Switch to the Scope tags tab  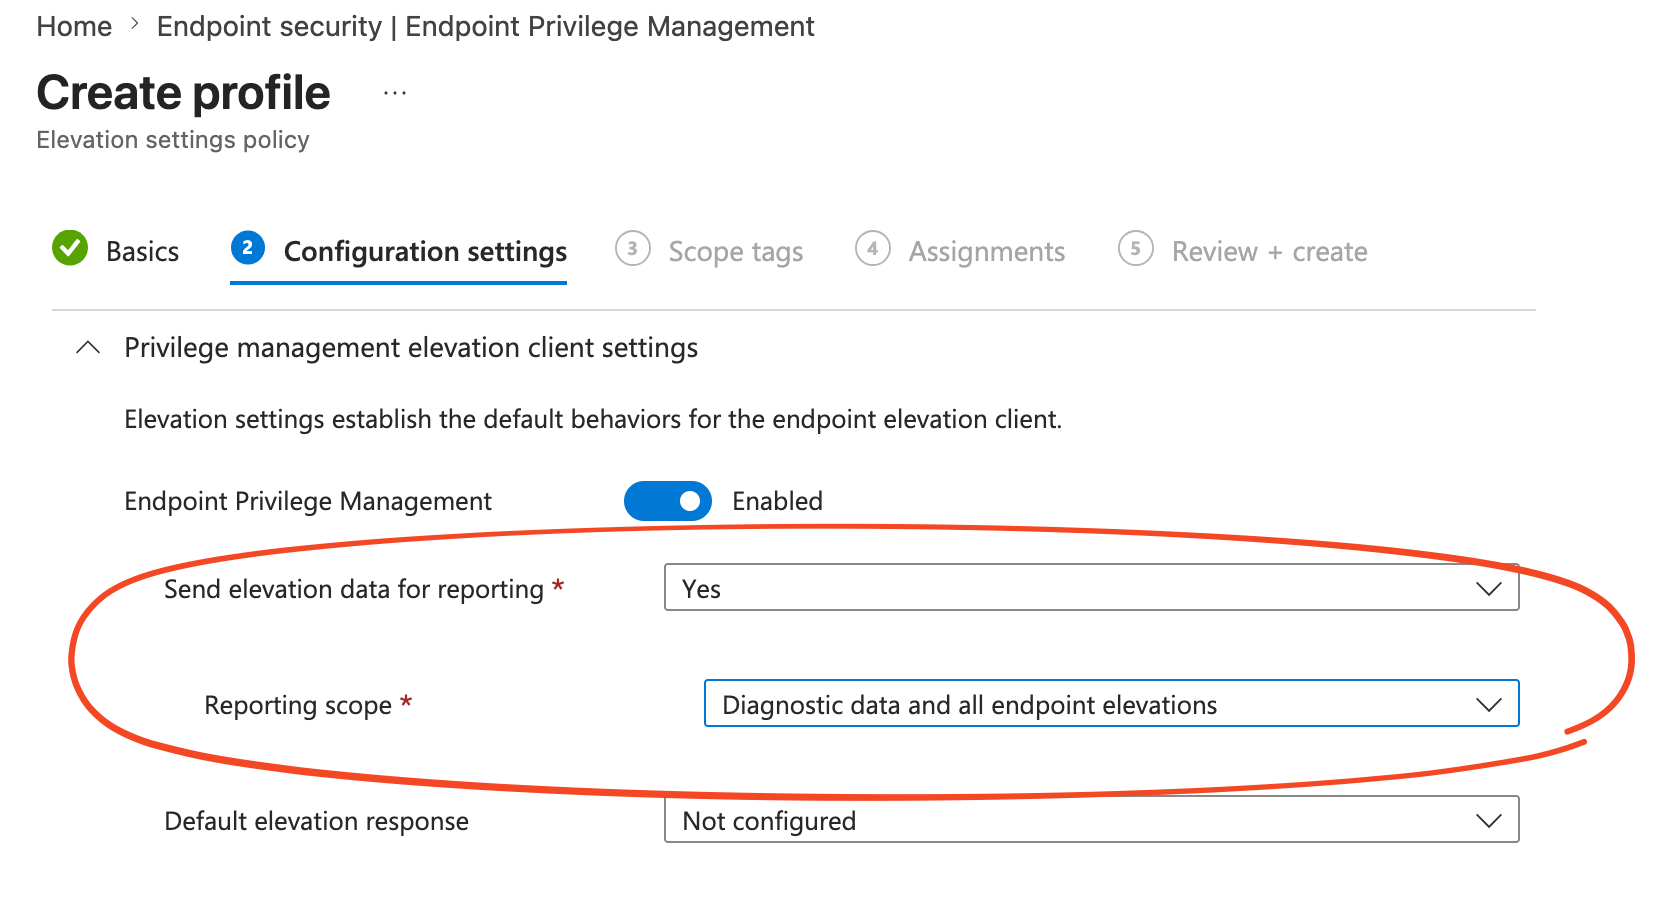click(x=736, y=252)
